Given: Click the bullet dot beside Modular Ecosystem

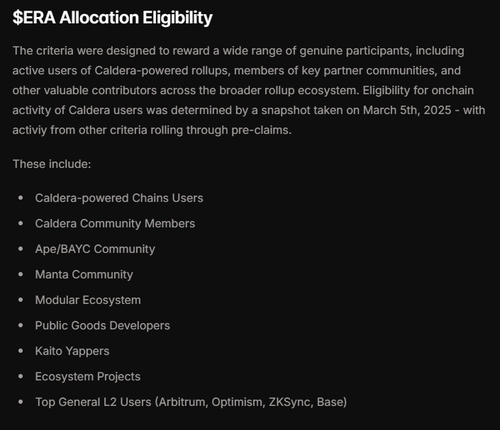Looking at the screenshot, I should click(21, 300).
